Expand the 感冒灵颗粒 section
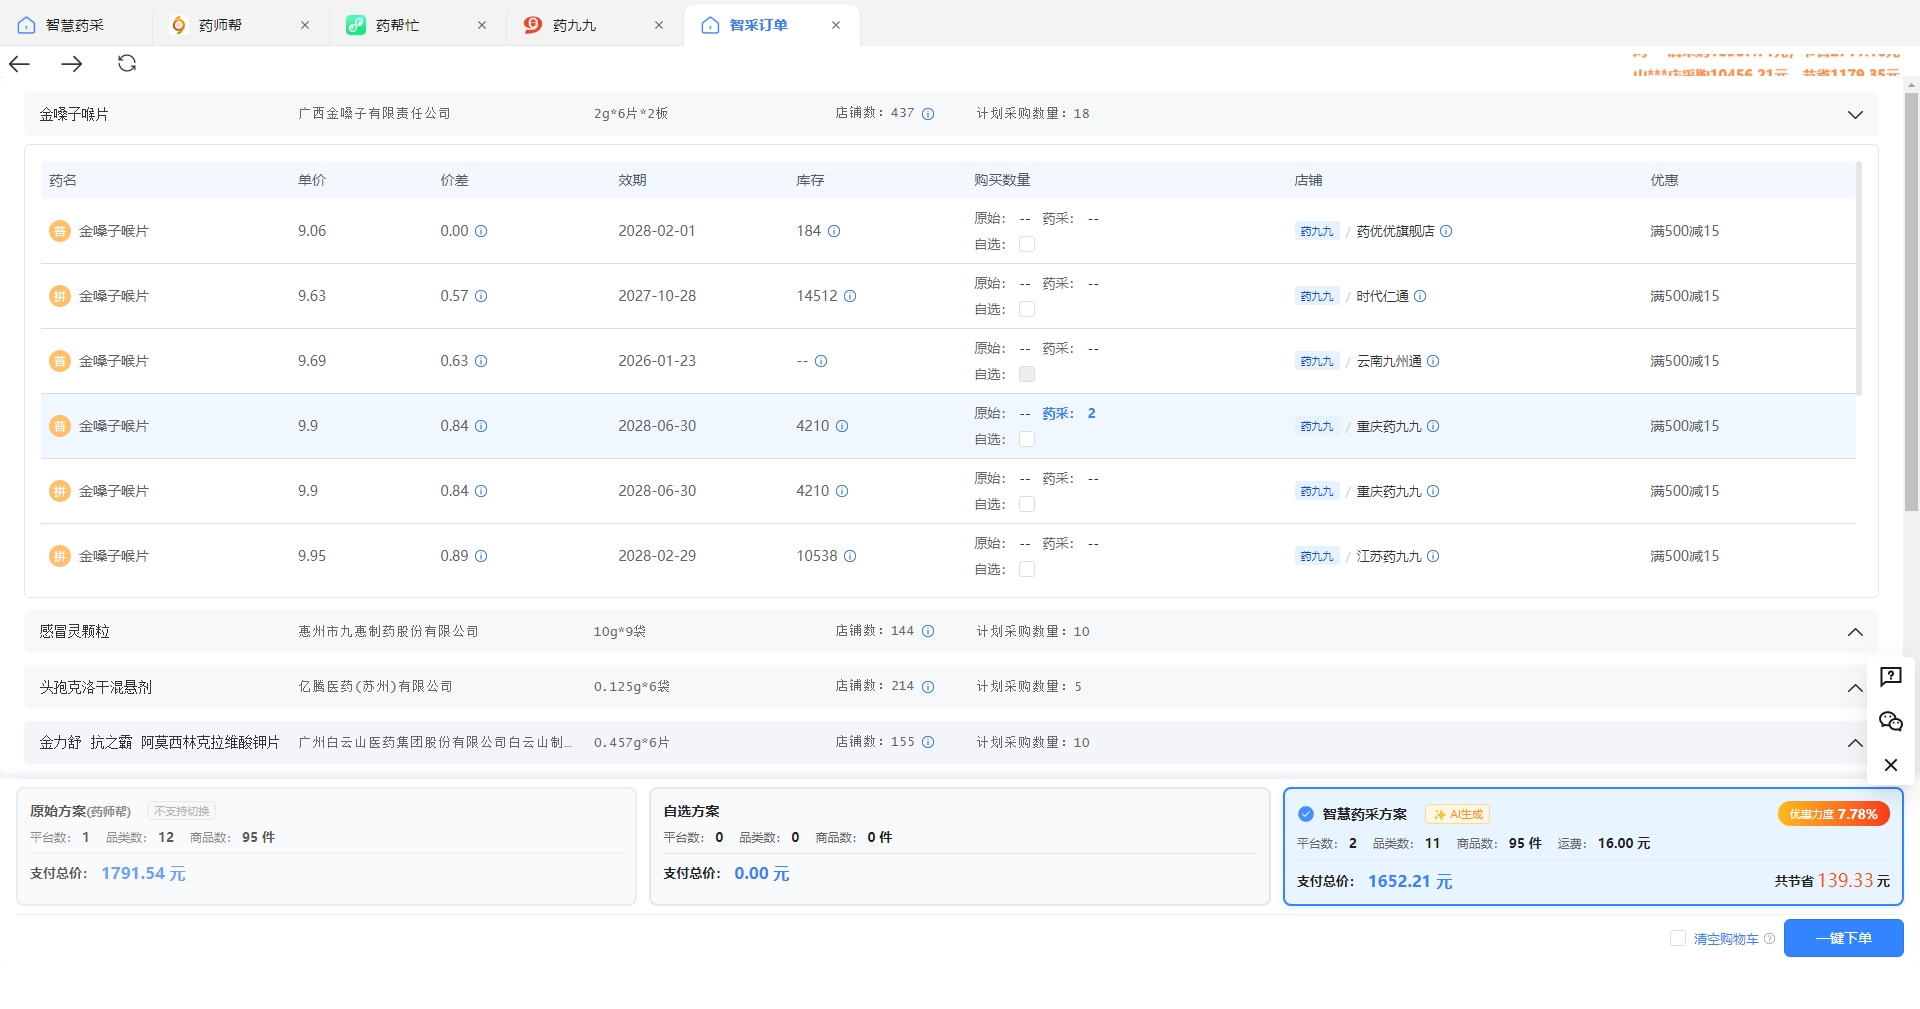Screen dimensions: 1920x1009 pyautogui.click(x=1855, y=632)
